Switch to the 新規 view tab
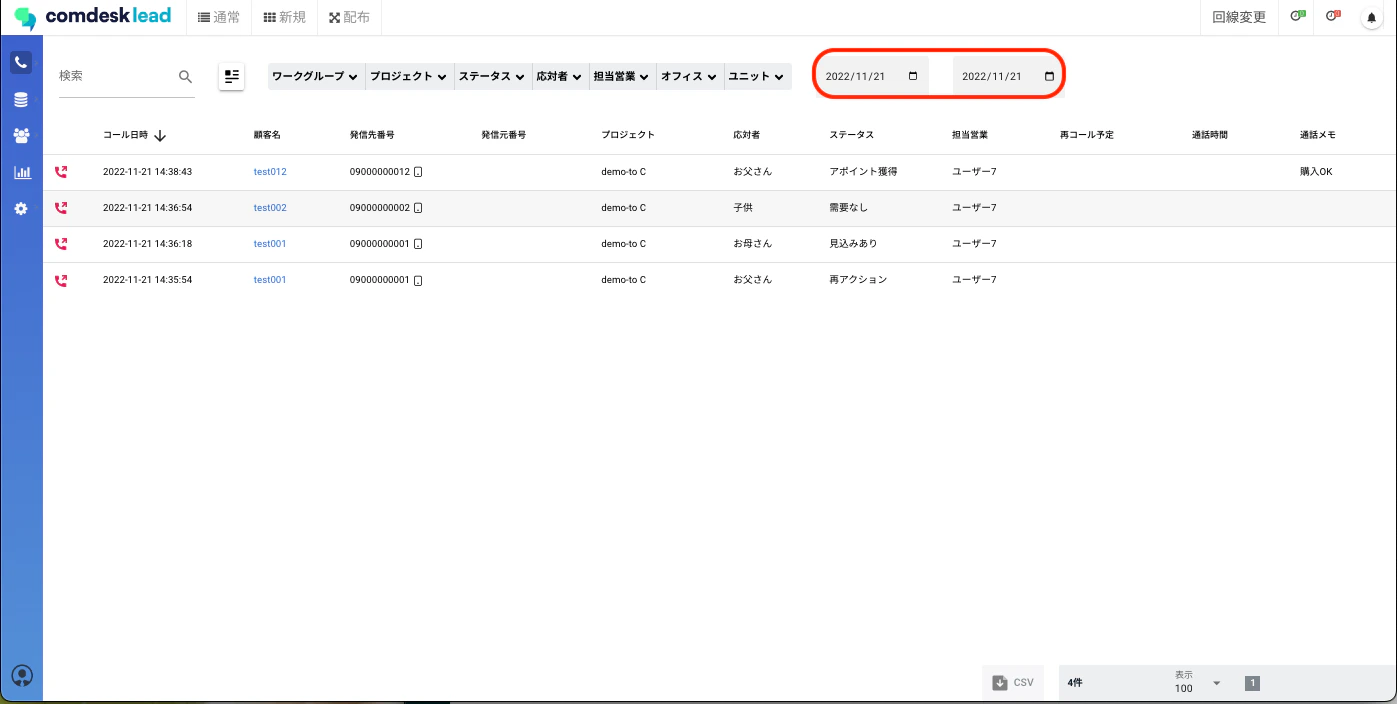This screenshot has height=704, width=1397. [x=284, y=17]
